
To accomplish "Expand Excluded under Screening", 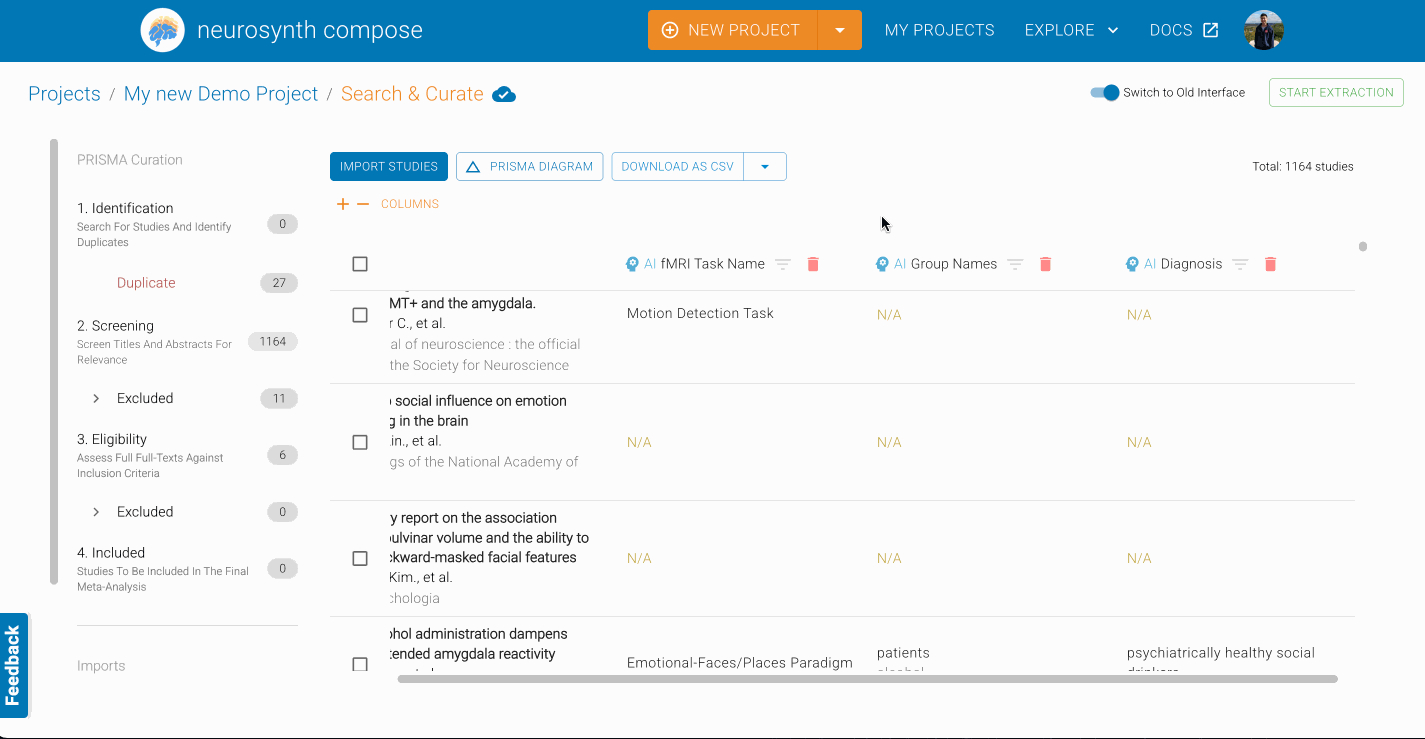I will 96,398.
